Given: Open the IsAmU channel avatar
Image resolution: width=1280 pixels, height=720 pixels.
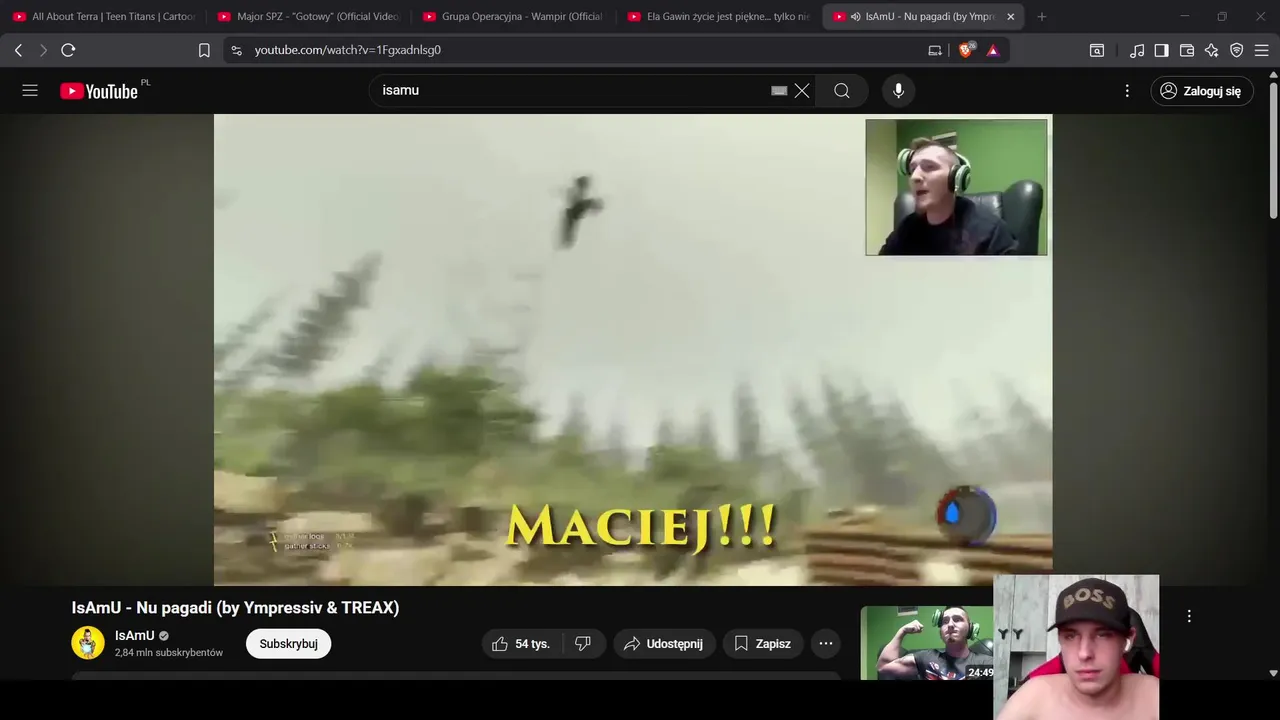Looking at the screenshot, I should tap(88, 643).
